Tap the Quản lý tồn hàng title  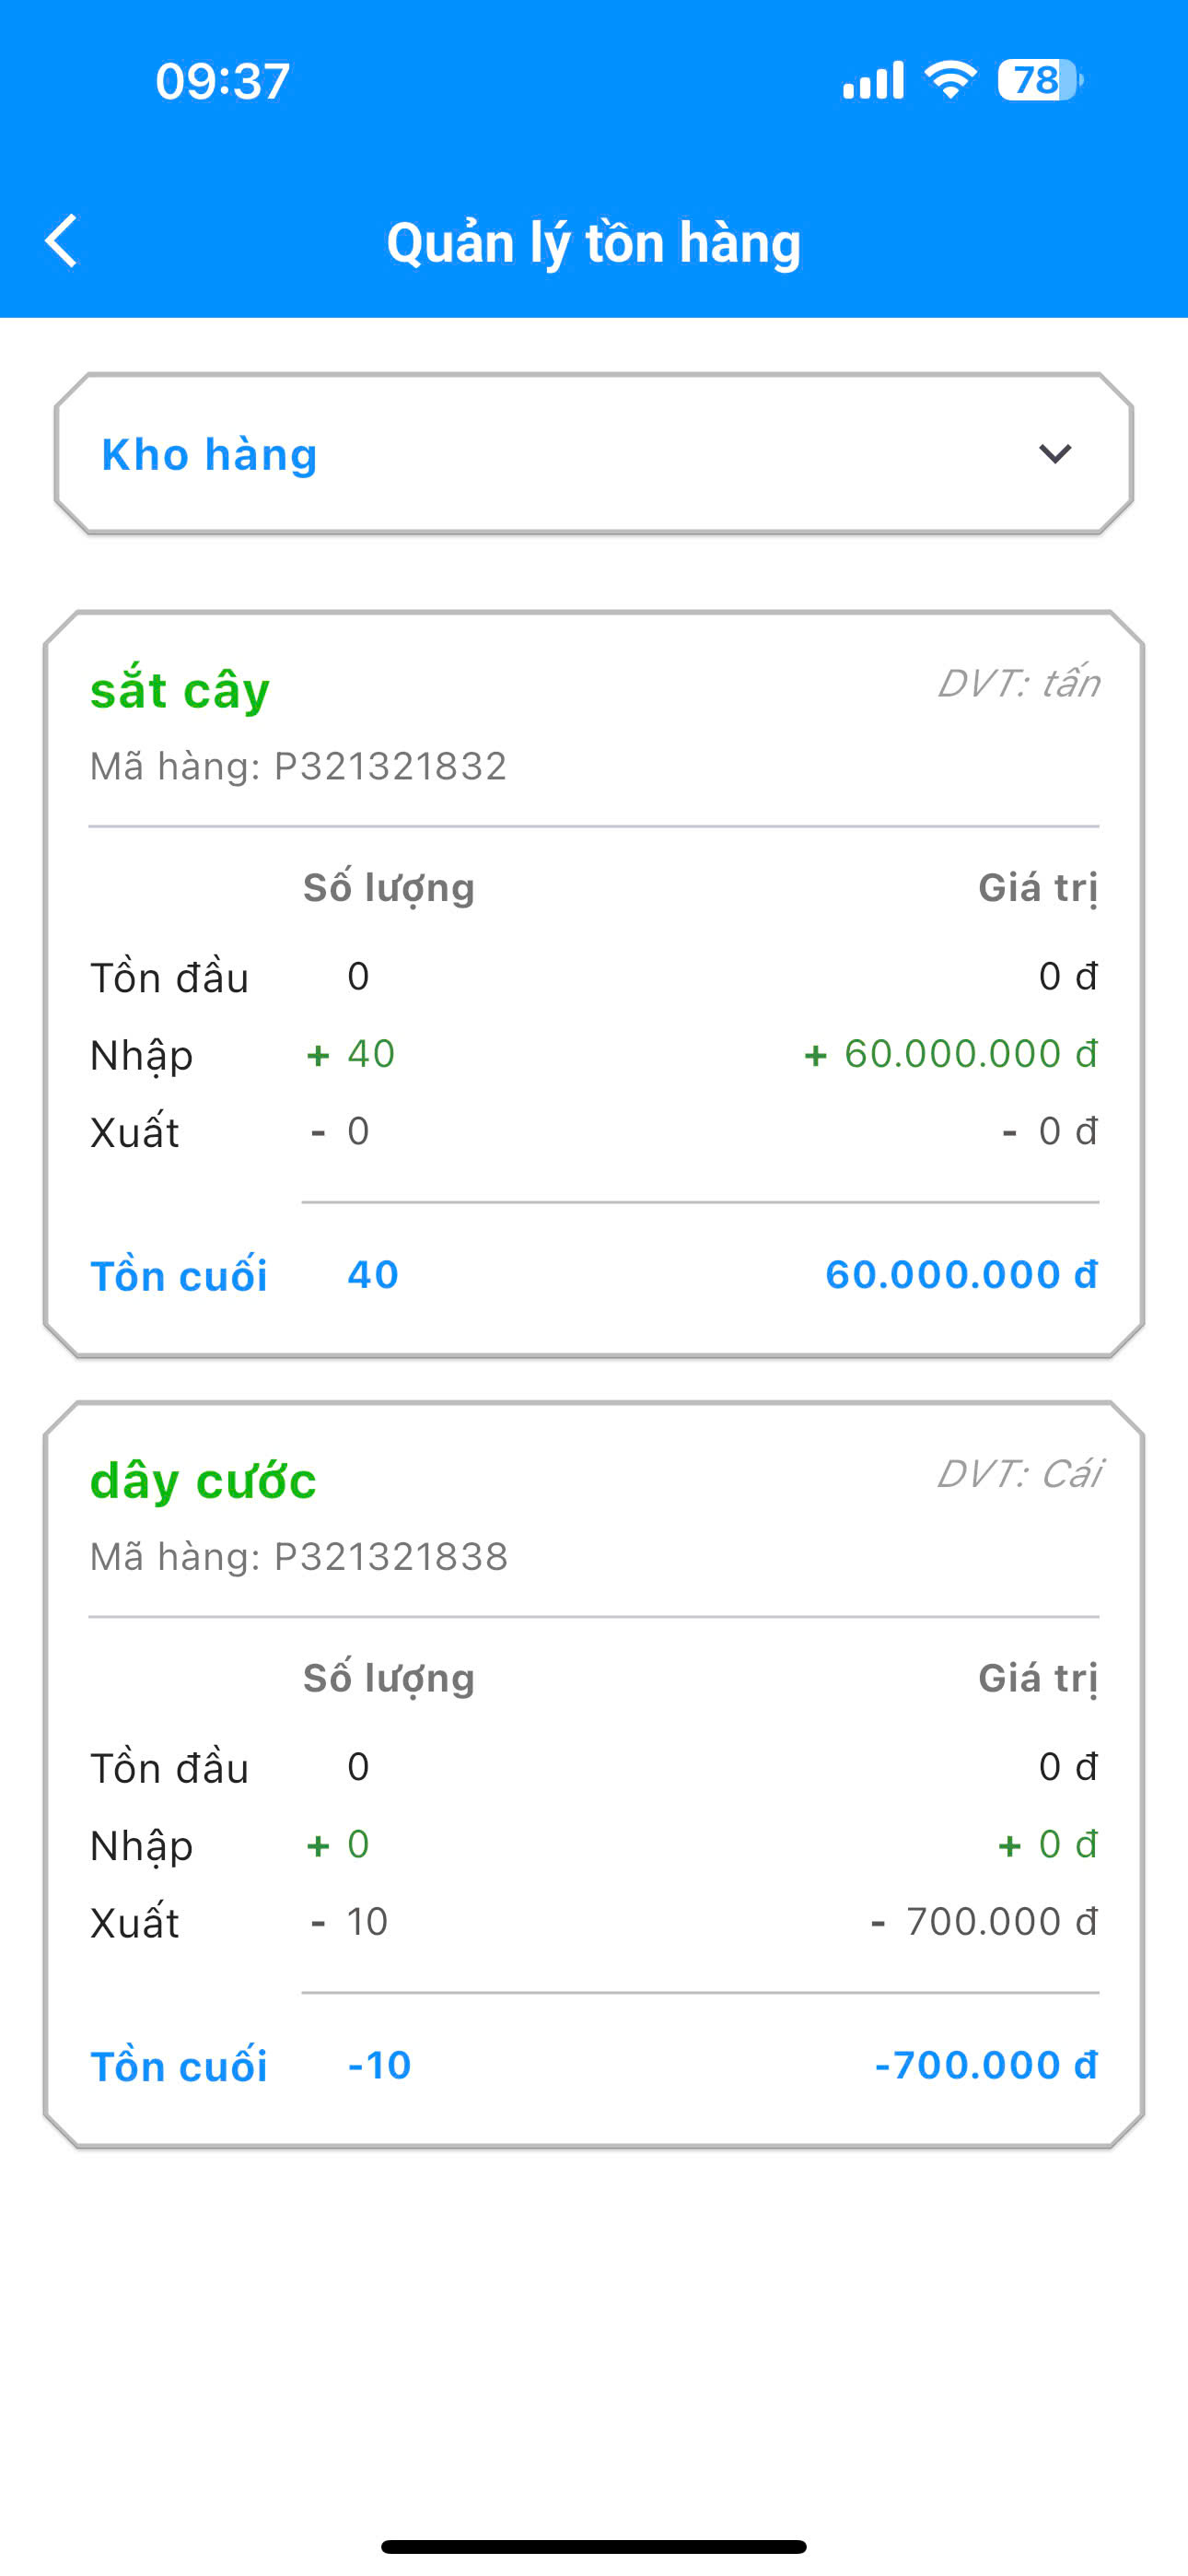click(x=594, y=243)
